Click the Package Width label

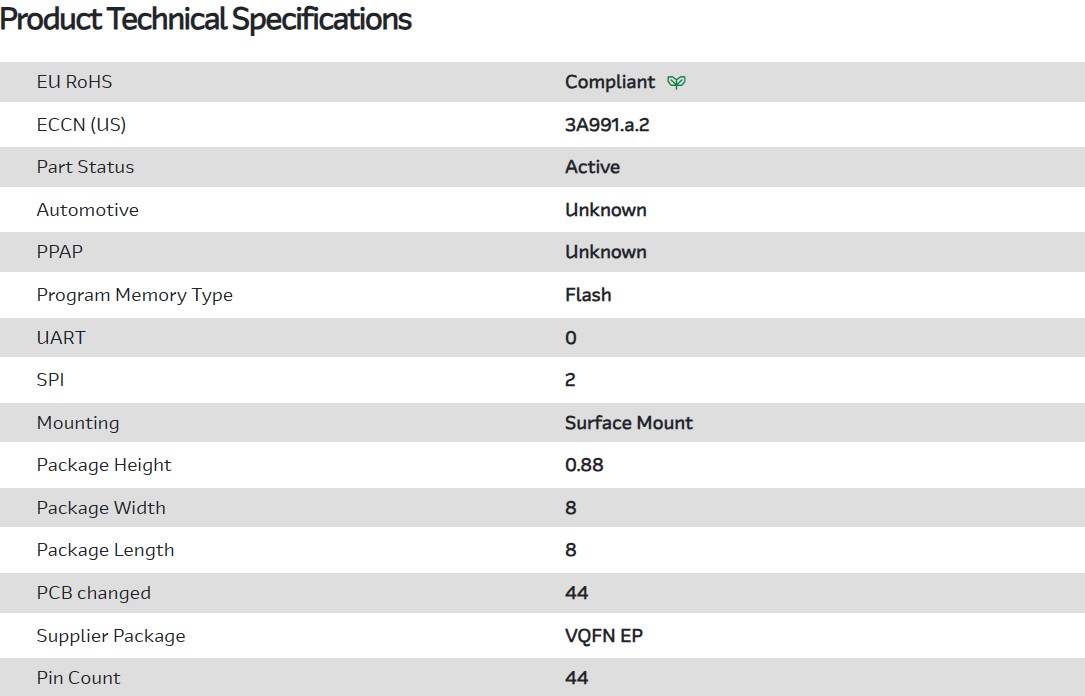[x=101, y=508]
